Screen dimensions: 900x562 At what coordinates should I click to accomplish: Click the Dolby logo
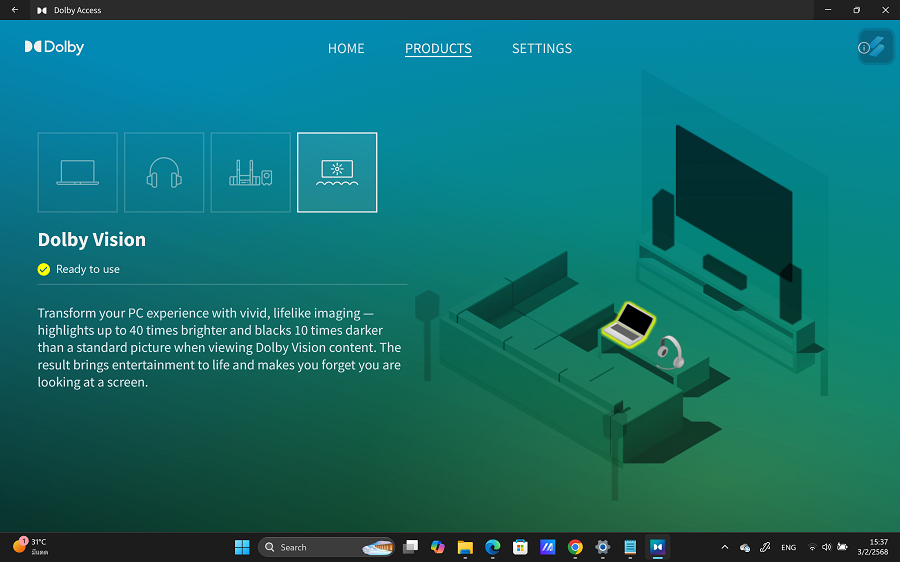pos(54,47)
